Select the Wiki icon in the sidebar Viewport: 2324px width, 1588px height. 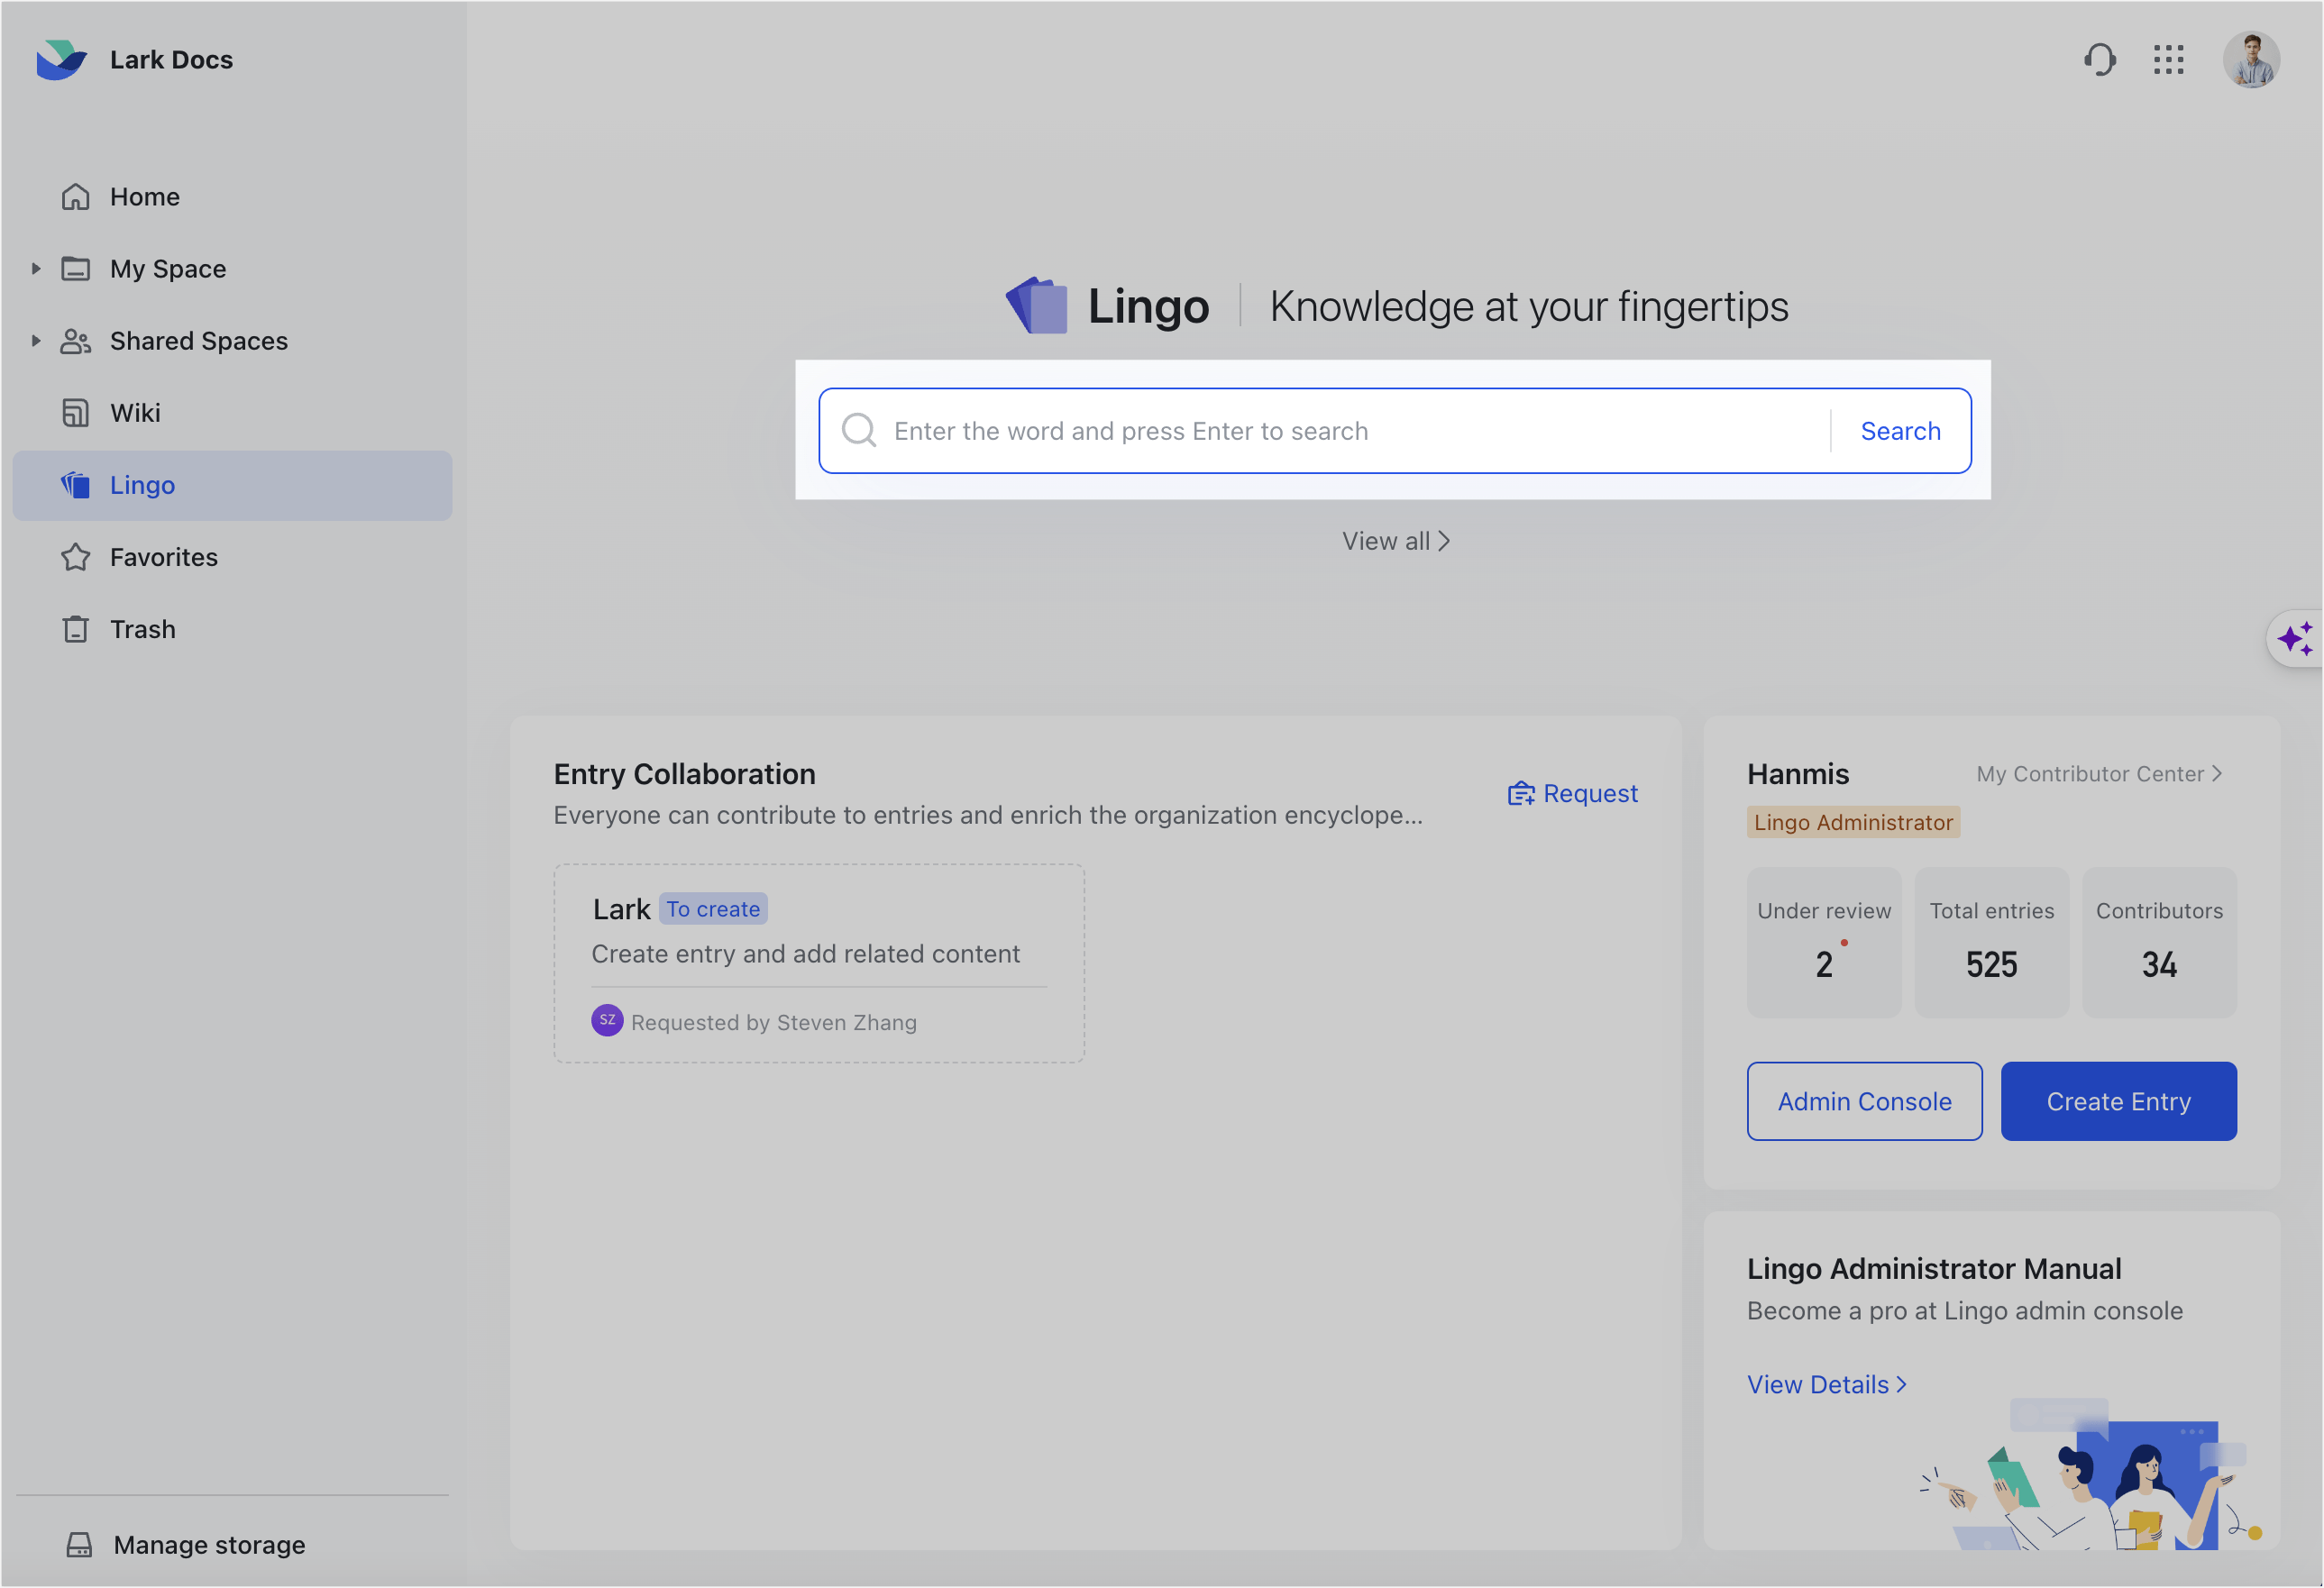(76, 412)
